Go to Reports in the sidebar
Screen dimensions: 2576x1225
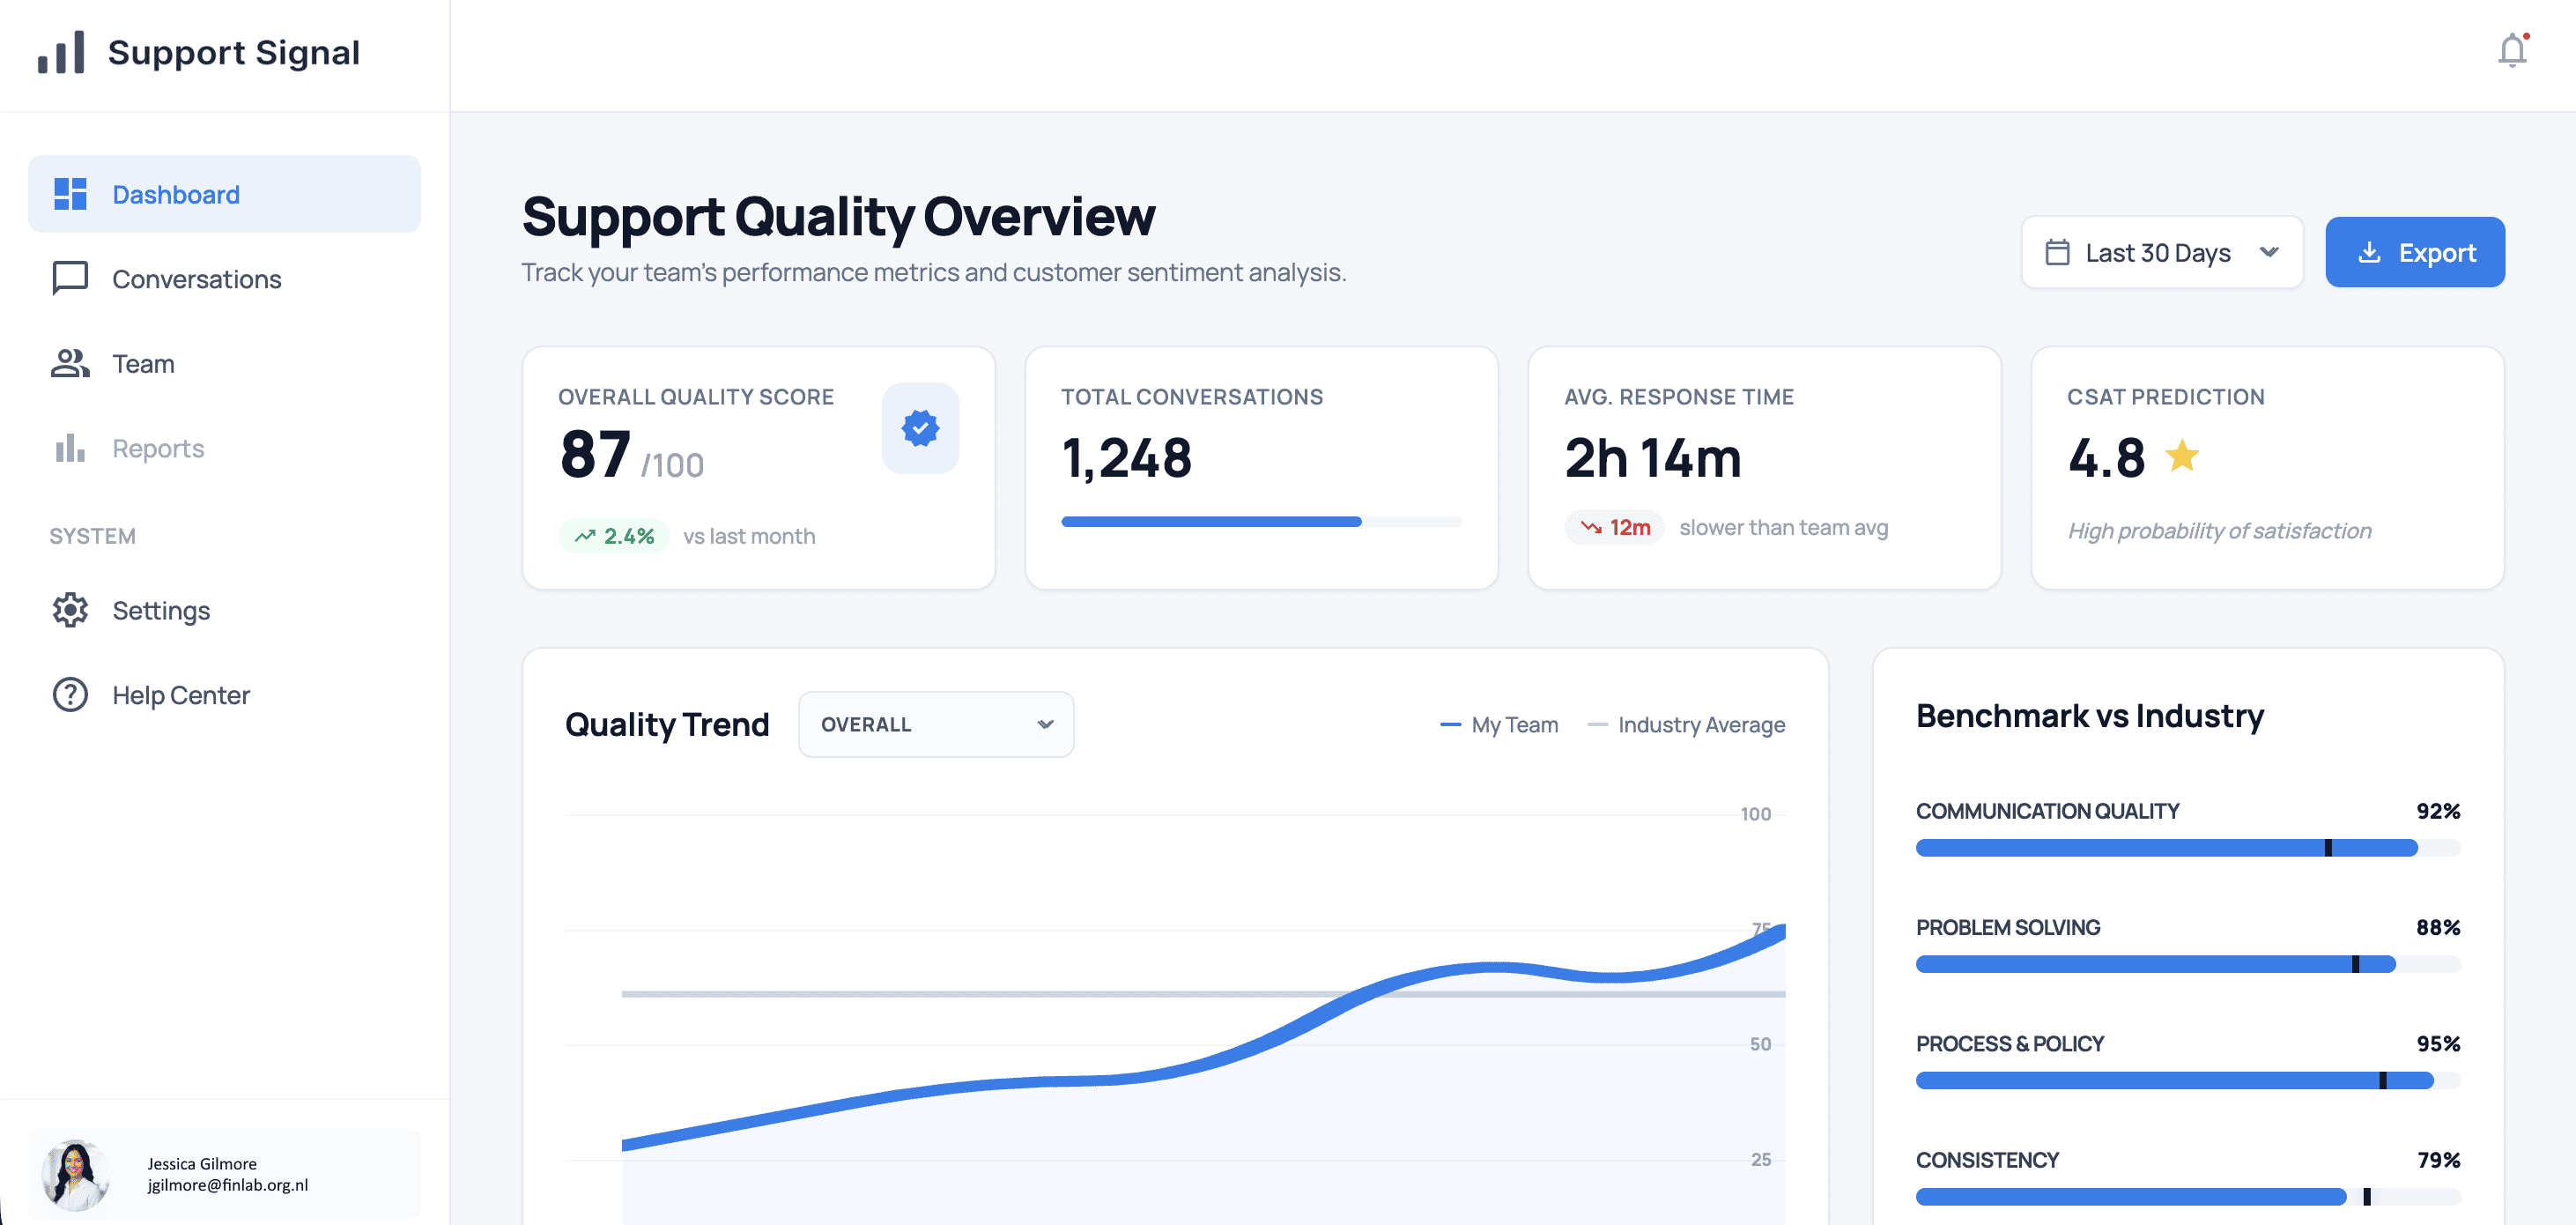pyautogui.click(x=158, y=448)
